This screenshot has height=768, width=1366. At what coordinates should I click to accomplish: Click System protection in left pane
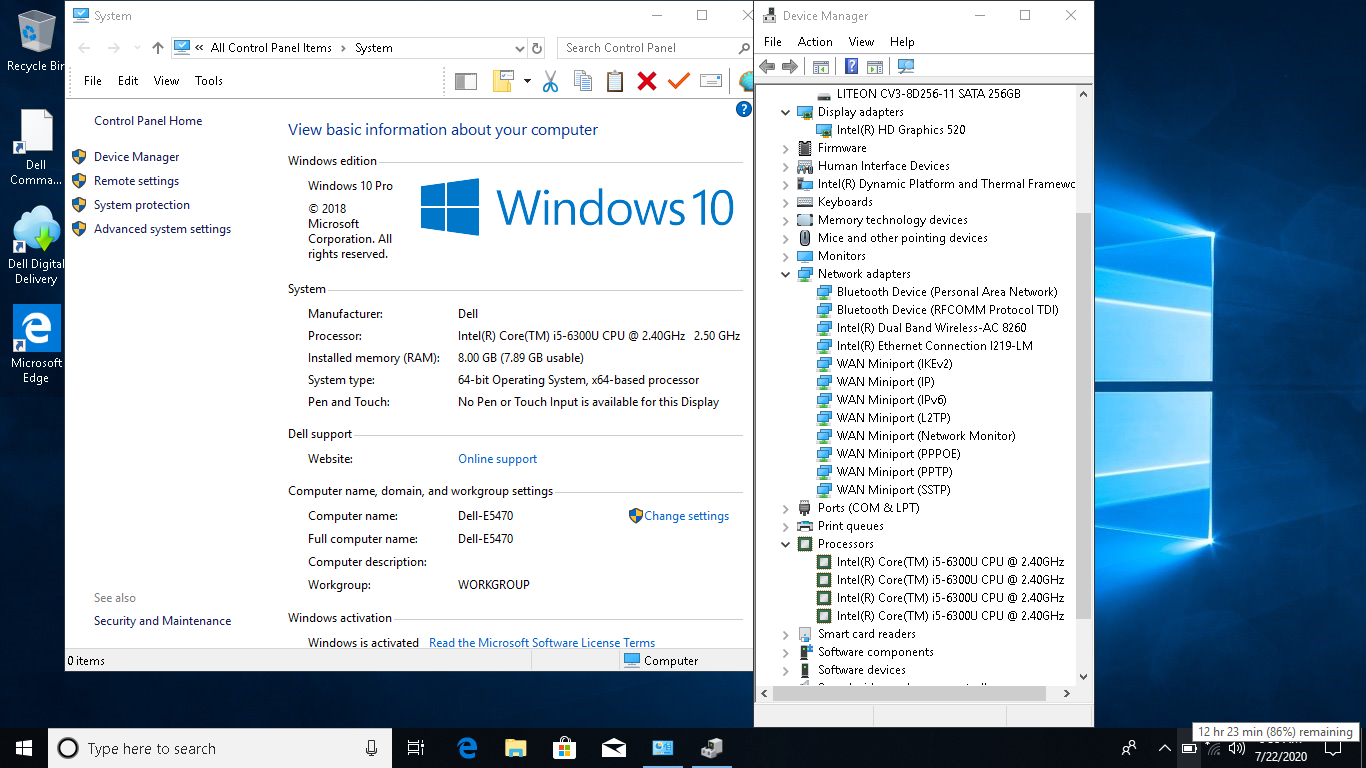pos(142,205)
